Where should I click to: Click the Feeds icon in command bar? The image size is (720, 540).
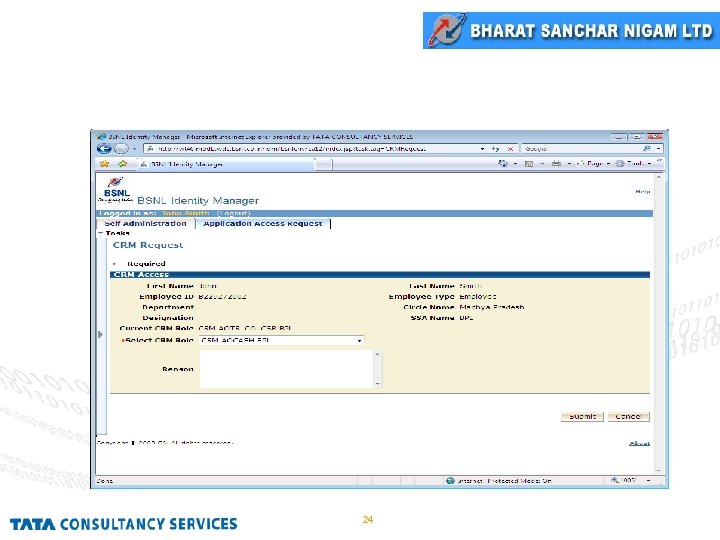coord(529,163)
